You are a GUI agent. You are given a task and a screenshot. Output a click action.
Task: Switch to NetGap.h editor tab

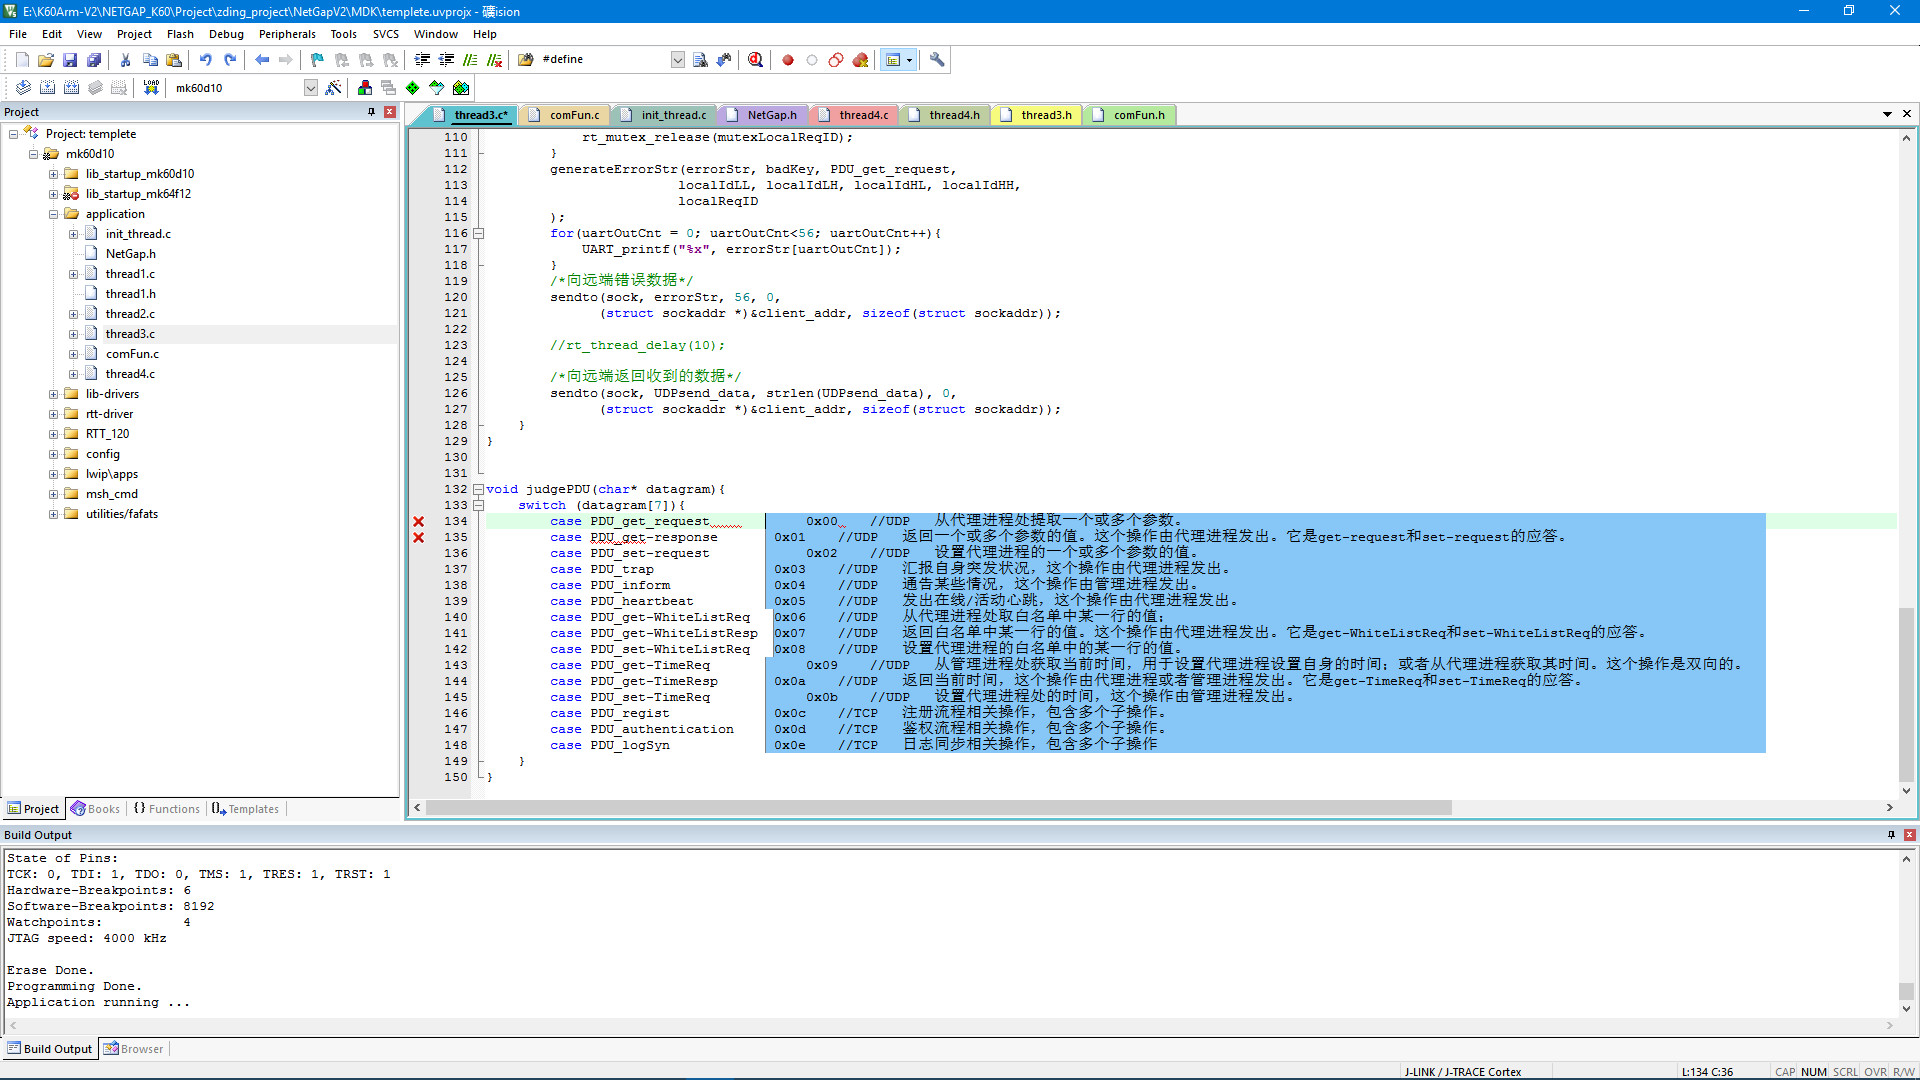coord(762,115)
